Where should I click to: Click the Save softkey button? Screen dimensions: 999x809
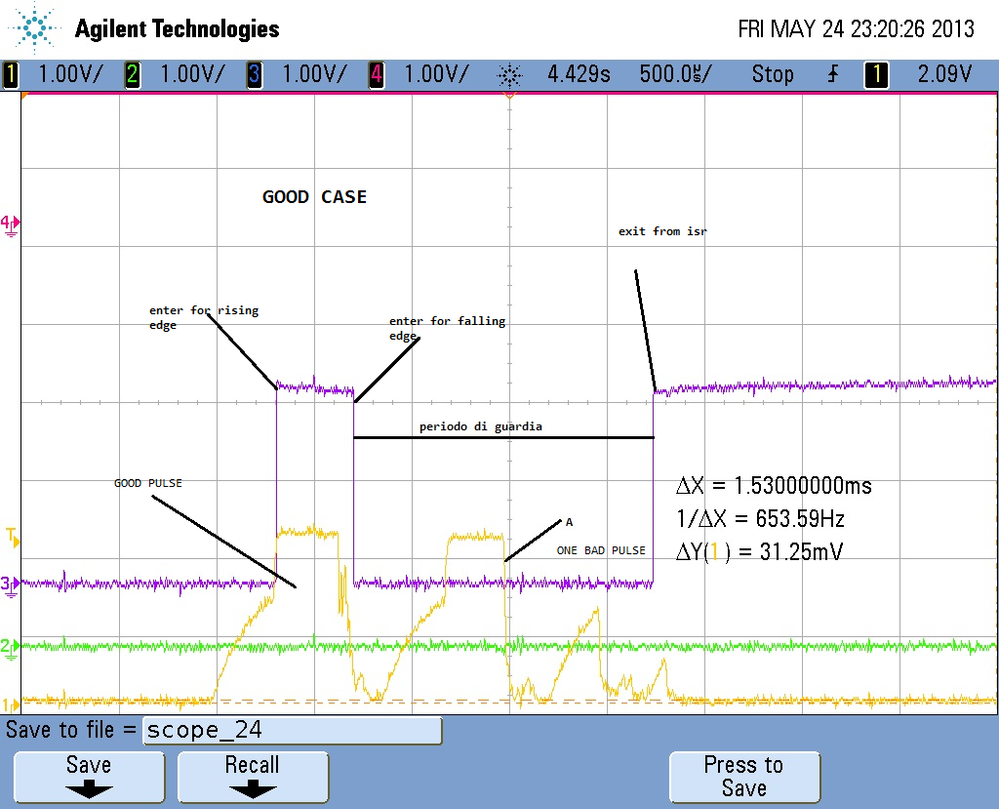coord(89,777)
